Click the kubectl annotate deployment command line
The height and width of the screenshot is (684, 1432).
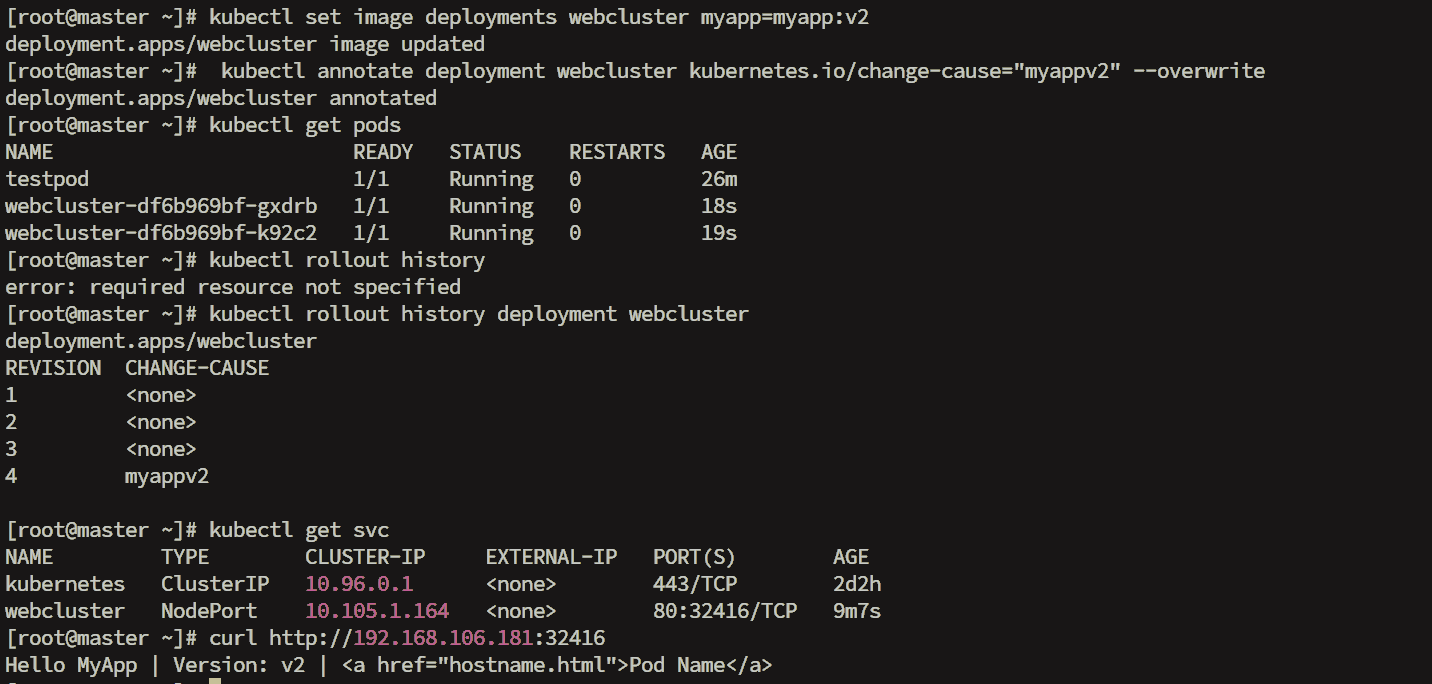pyautogui.click(x=743, y=71)
